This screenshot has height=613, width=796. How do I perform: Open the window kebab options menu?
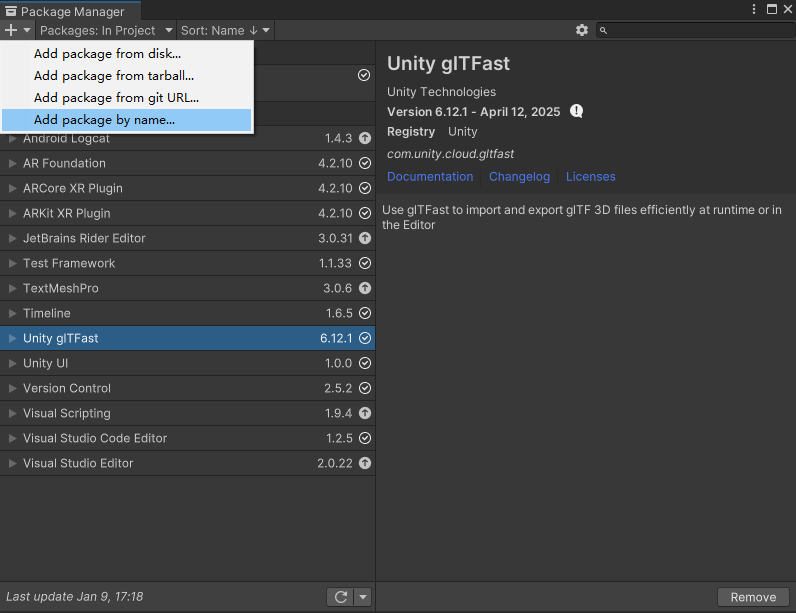click(754, 9)
